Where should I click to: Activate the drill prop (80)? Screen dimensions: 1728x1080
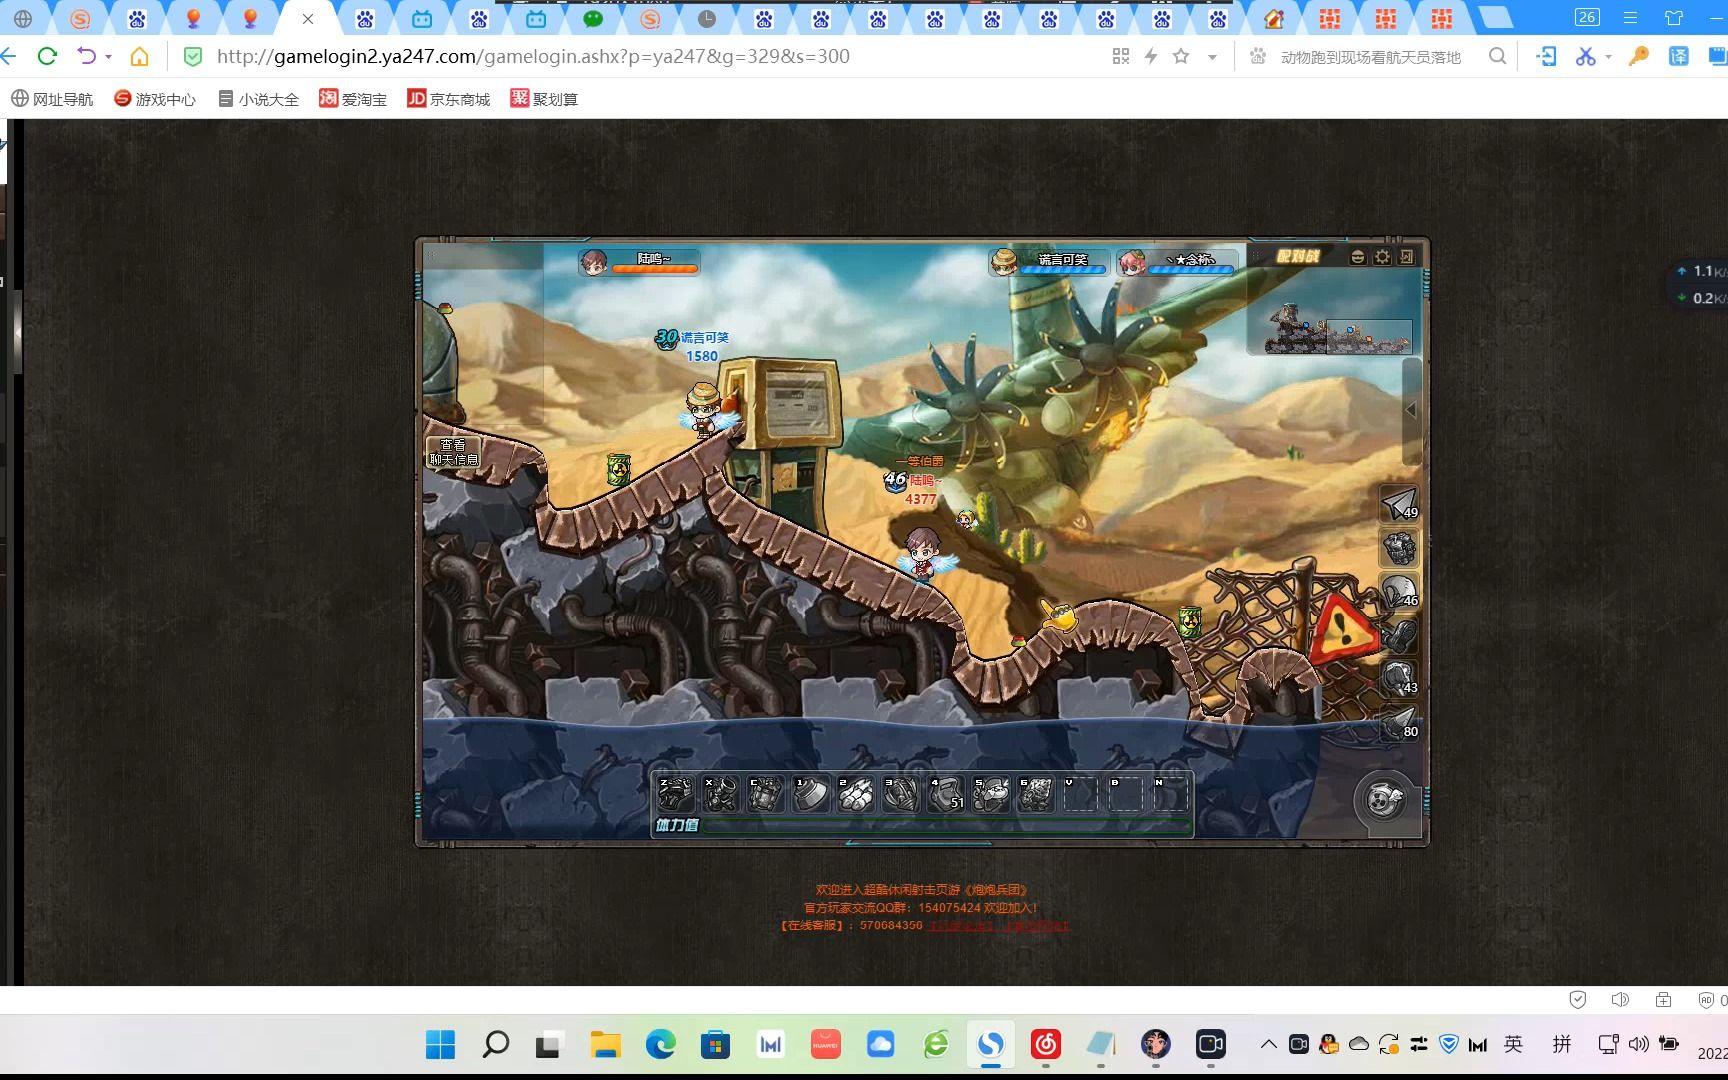(x=1399, y=723)
